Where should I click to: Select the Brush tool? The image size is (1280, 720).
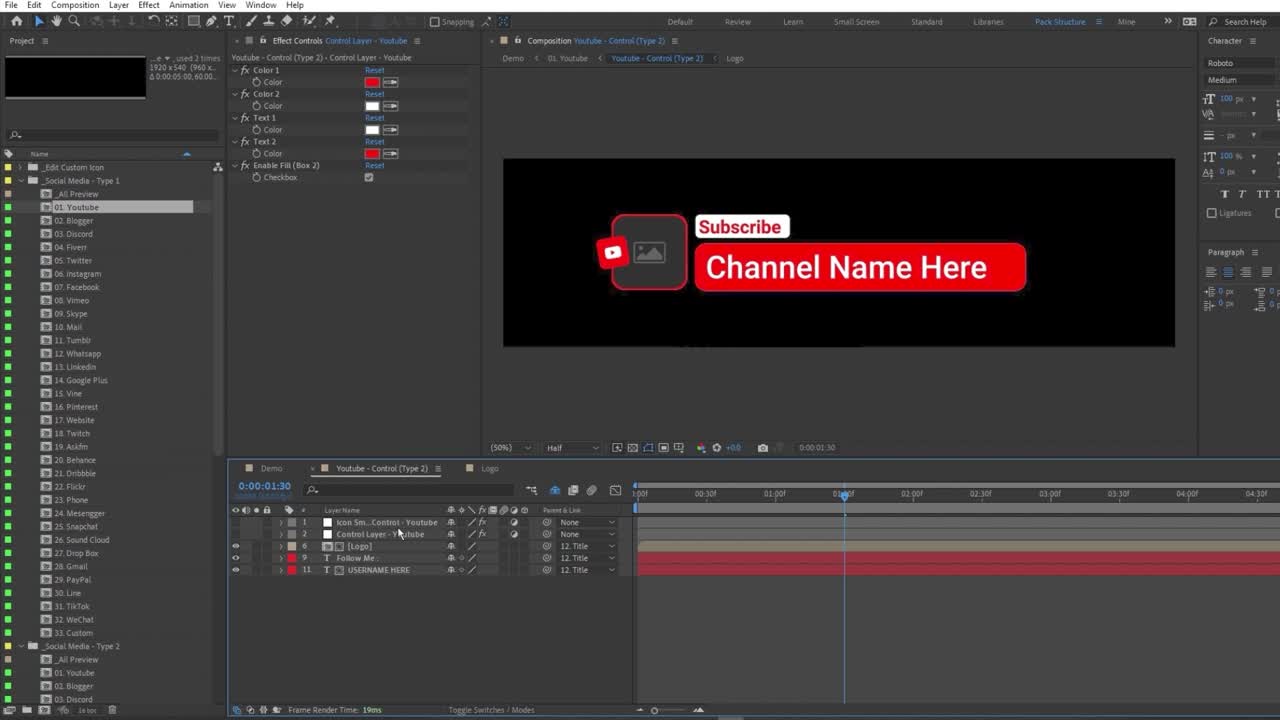(252, 20)
